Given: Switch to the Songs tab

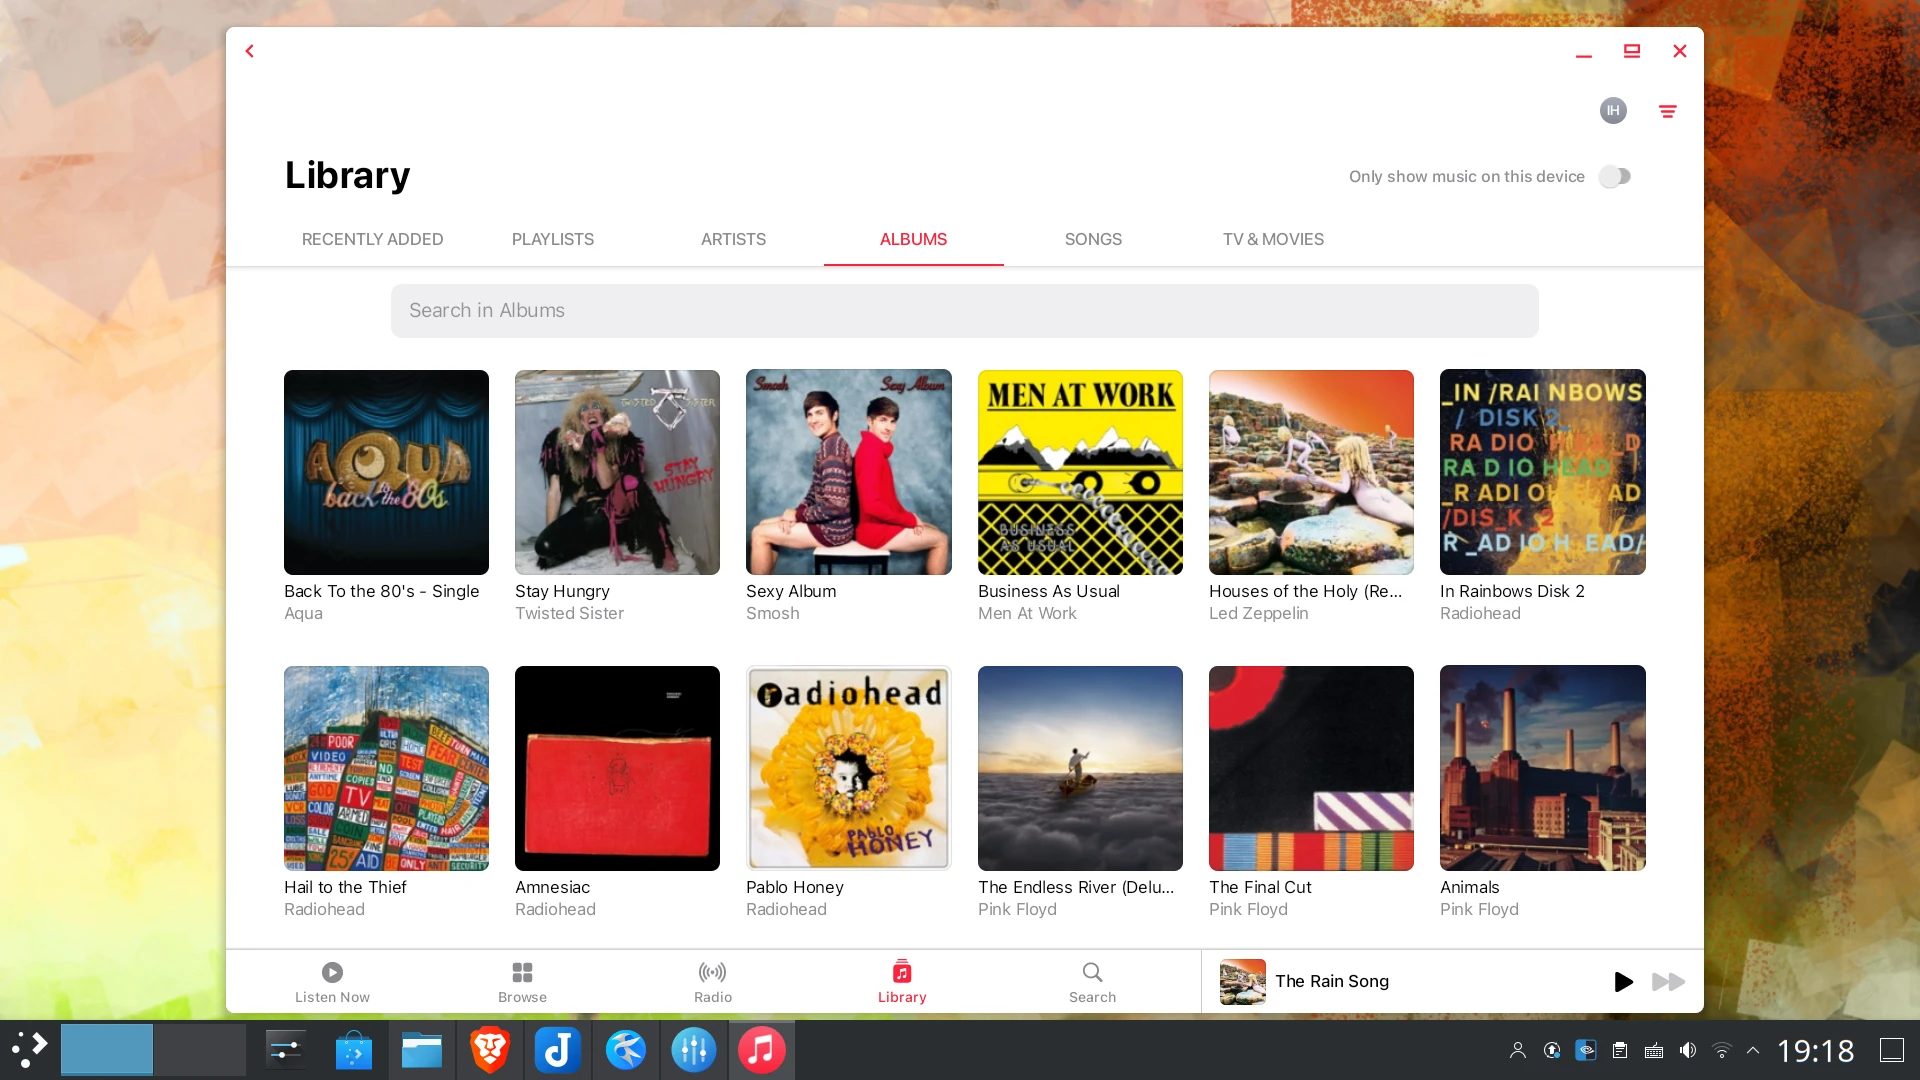Looking at the screenshot, I should tap(1092, 239).
